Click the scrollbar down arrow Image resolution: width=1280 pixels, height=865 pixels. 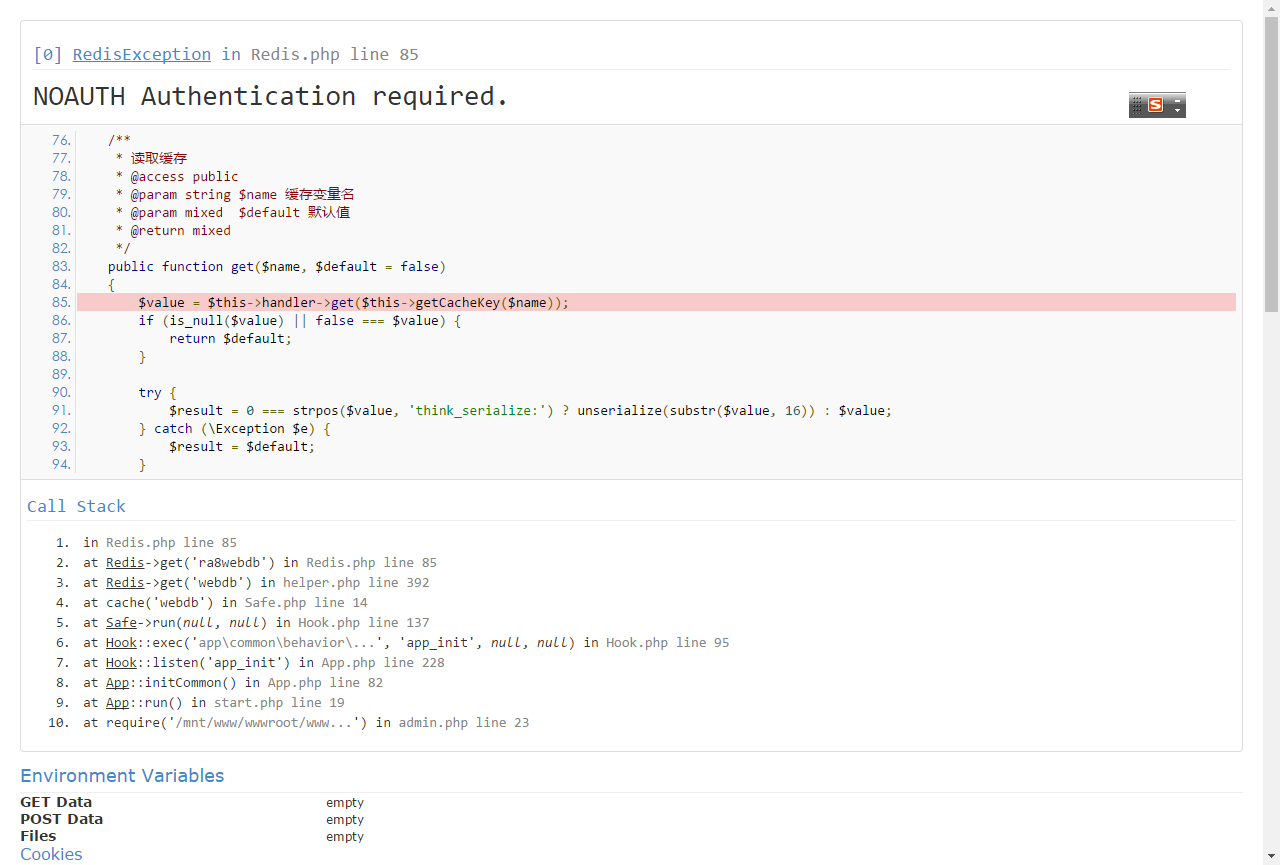[x=1271, y=857]
